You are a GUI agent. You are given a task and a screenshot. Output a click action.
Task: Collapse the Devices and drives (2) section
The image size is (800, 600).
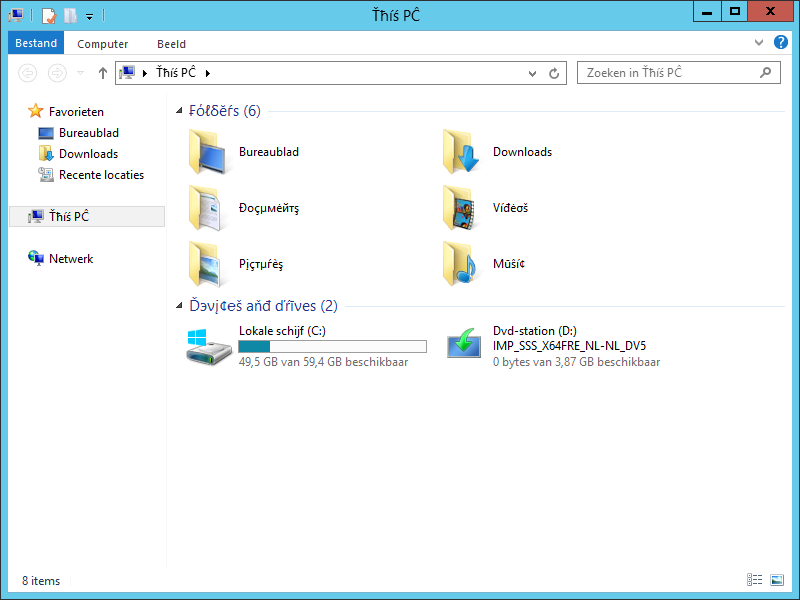click(x=180, y=306)
